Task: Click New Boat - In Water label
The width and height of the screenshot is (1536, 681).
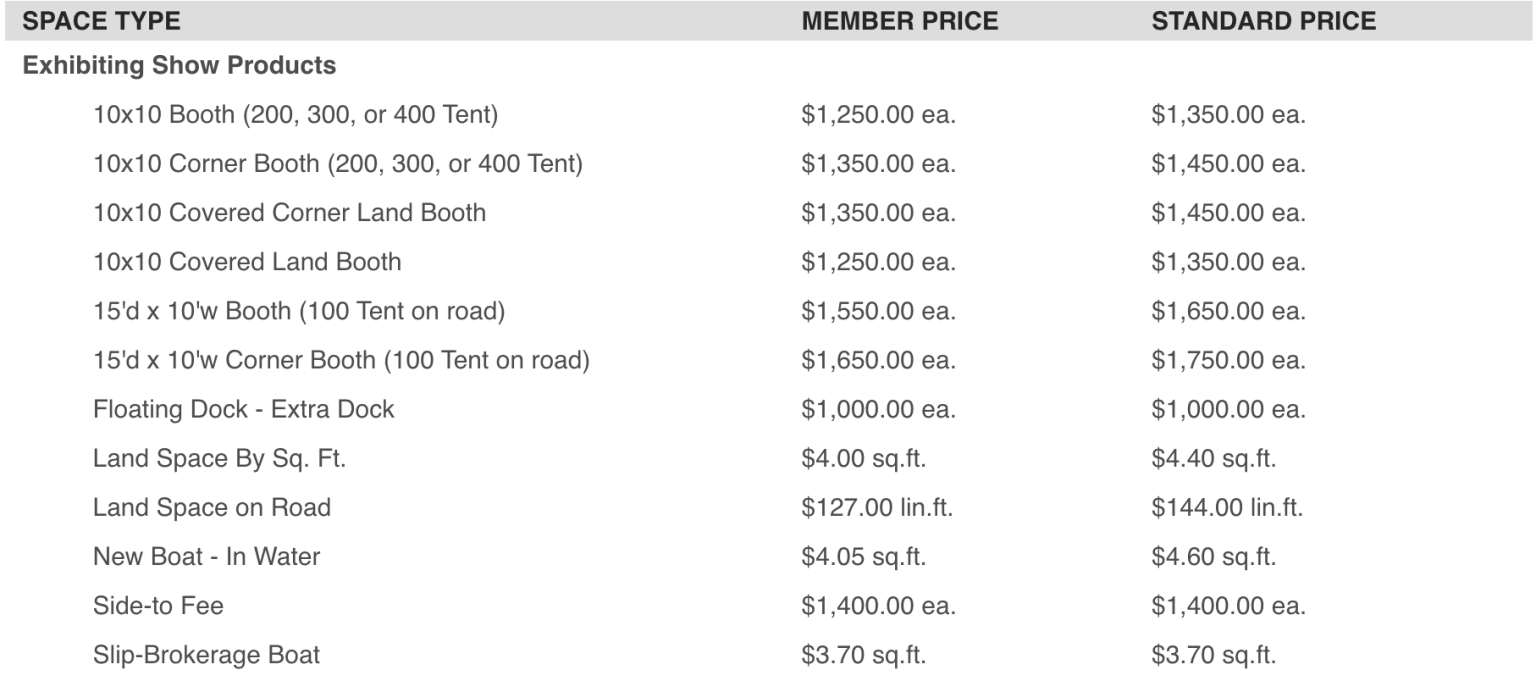Action: coord(207,557)
